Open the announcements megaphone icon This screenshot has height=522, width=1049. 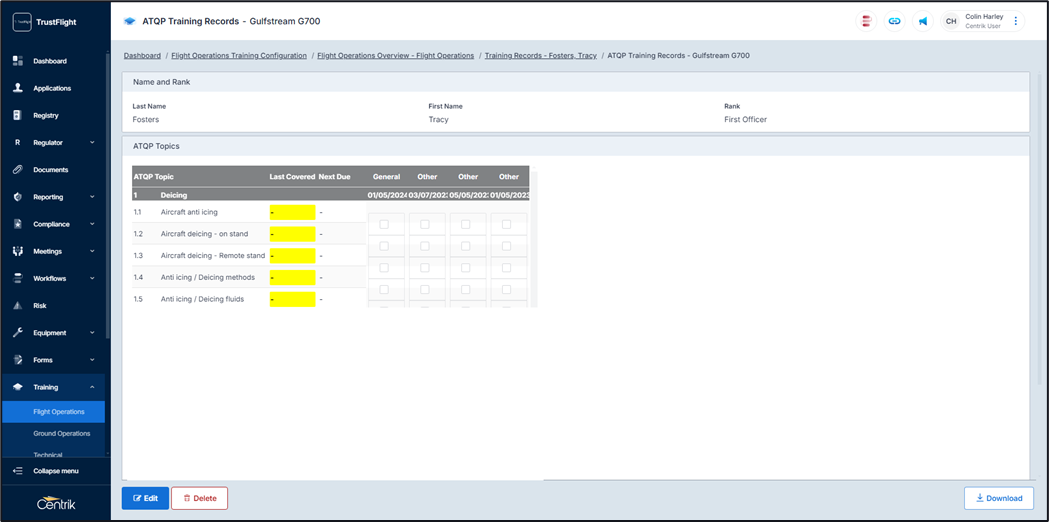pyautogui.click(x=923, y=21)
